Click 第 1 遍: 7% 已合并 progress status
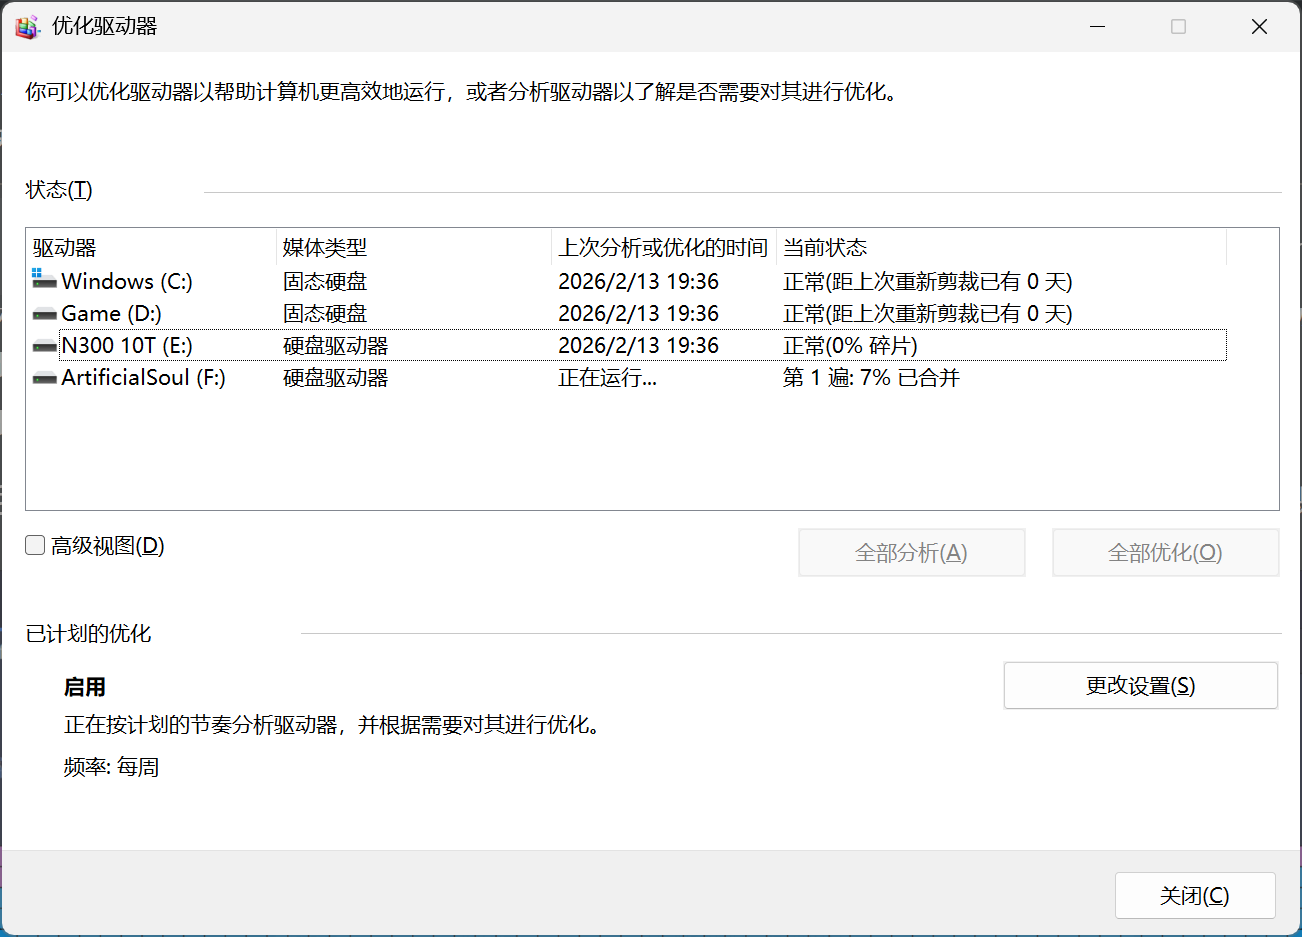The image size is (1302, 937). [871, 377]
